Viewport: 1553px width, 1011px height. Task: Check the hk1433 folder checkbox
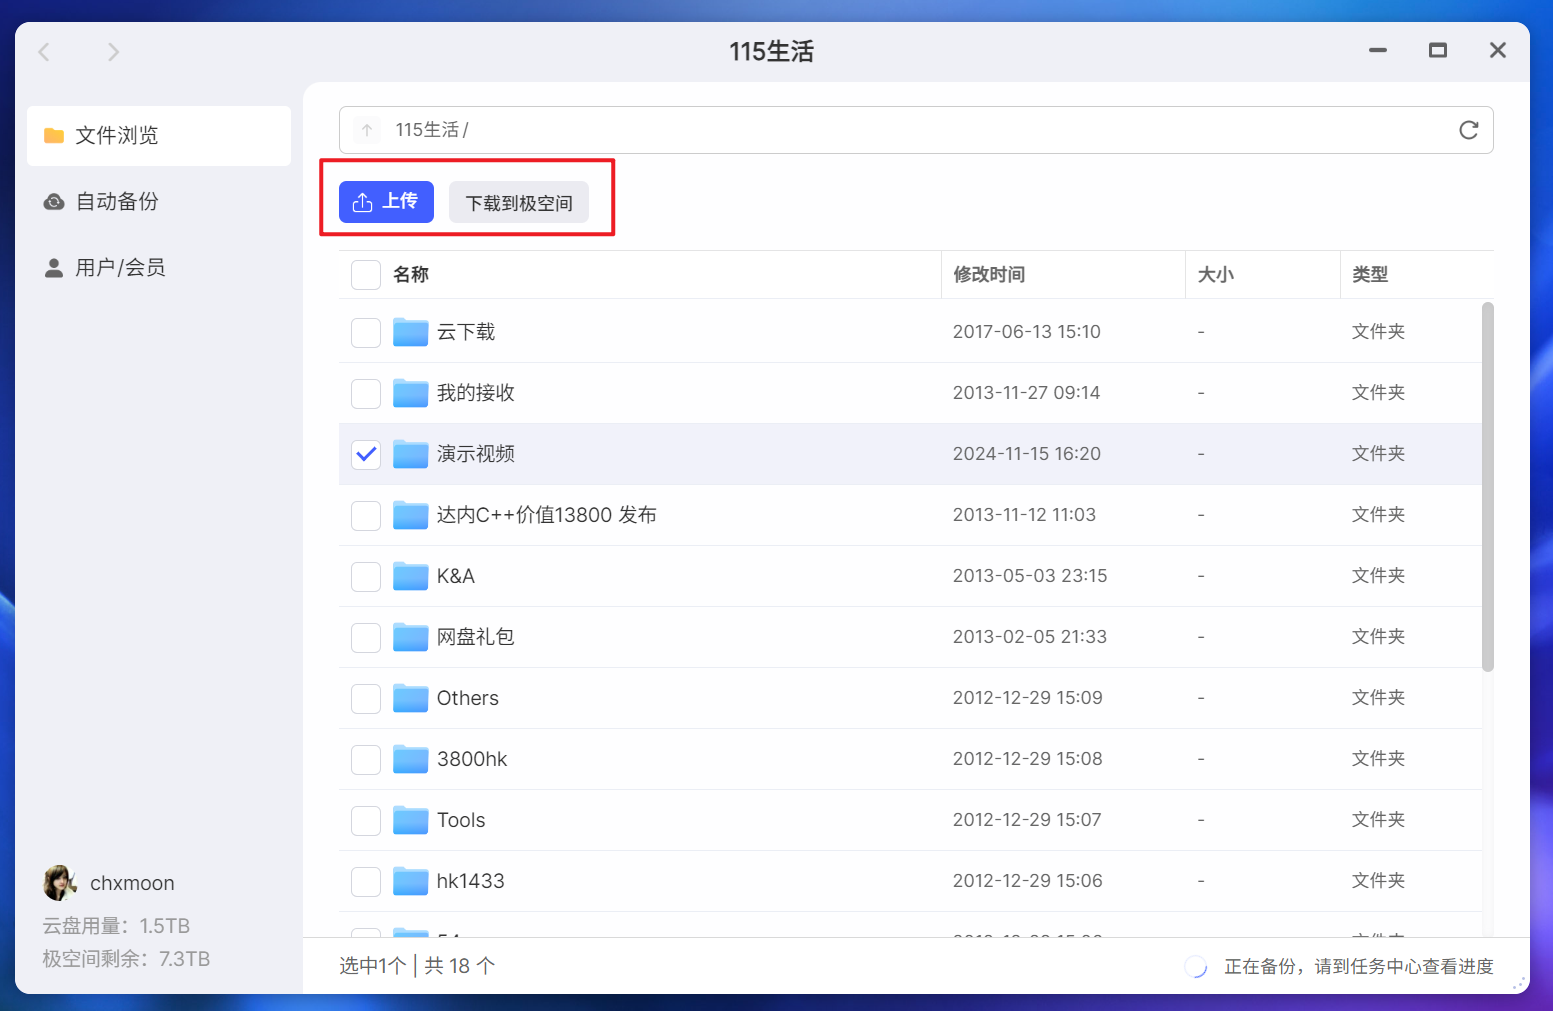366,881
